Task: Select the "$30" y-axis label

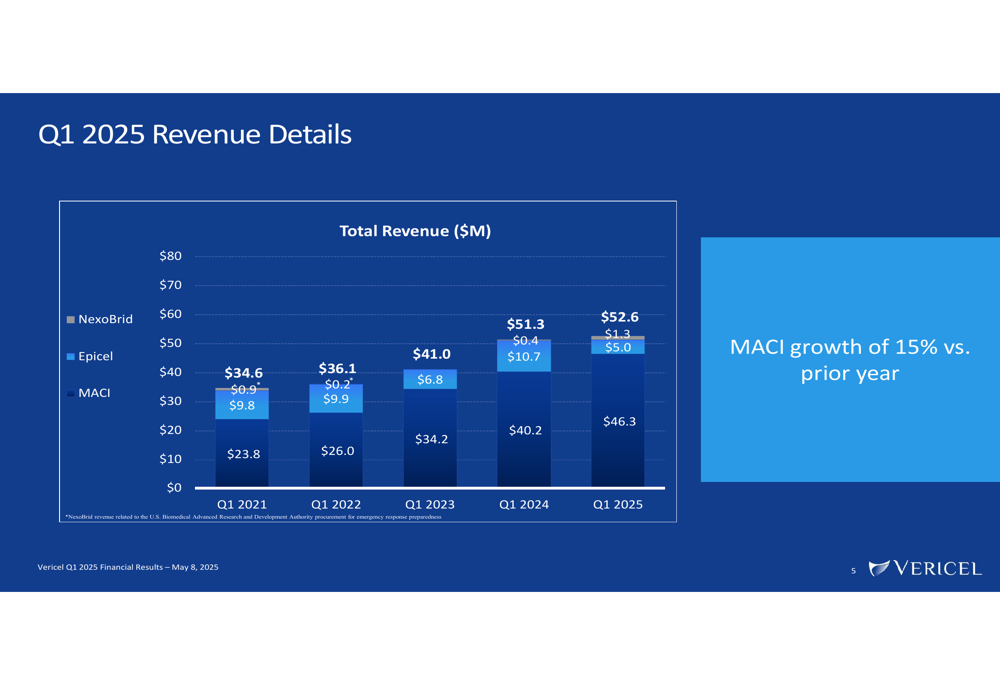Action: coord(170,401)
